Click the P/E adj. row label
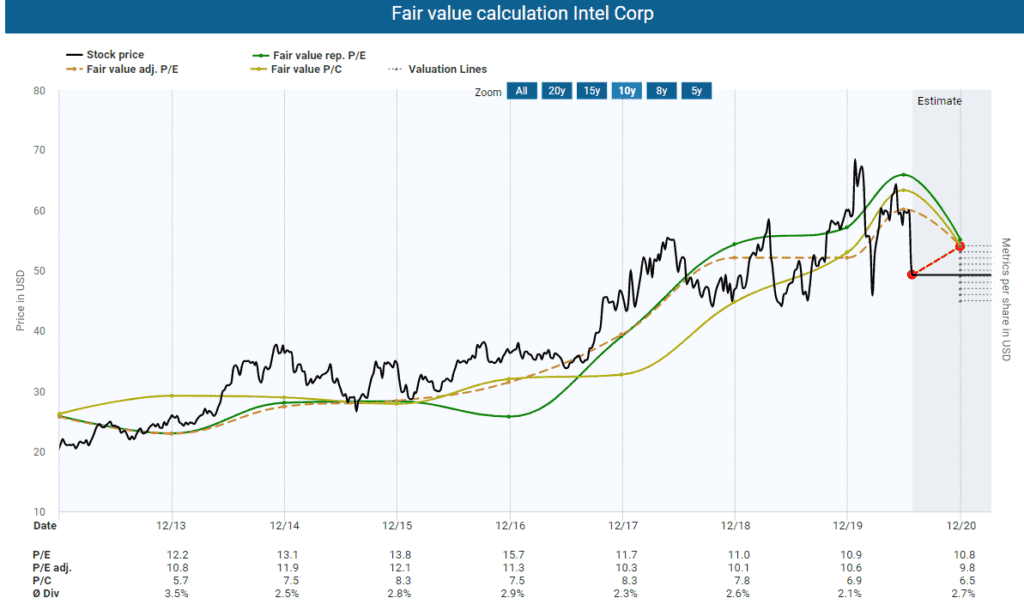Image resolution: width=1024 pixels, height=604 pixels. [x=52, y=567]
